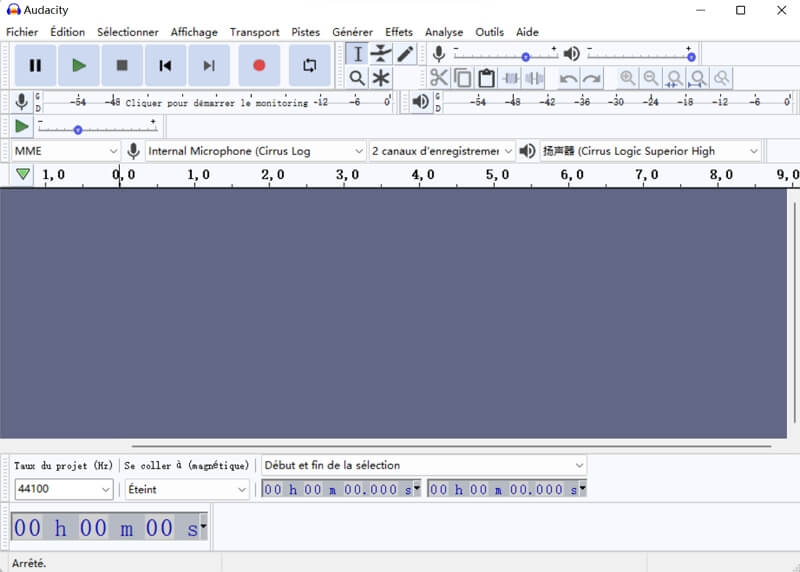
Task: Click the playback meter speaker icon
Action: pos(420,102)
